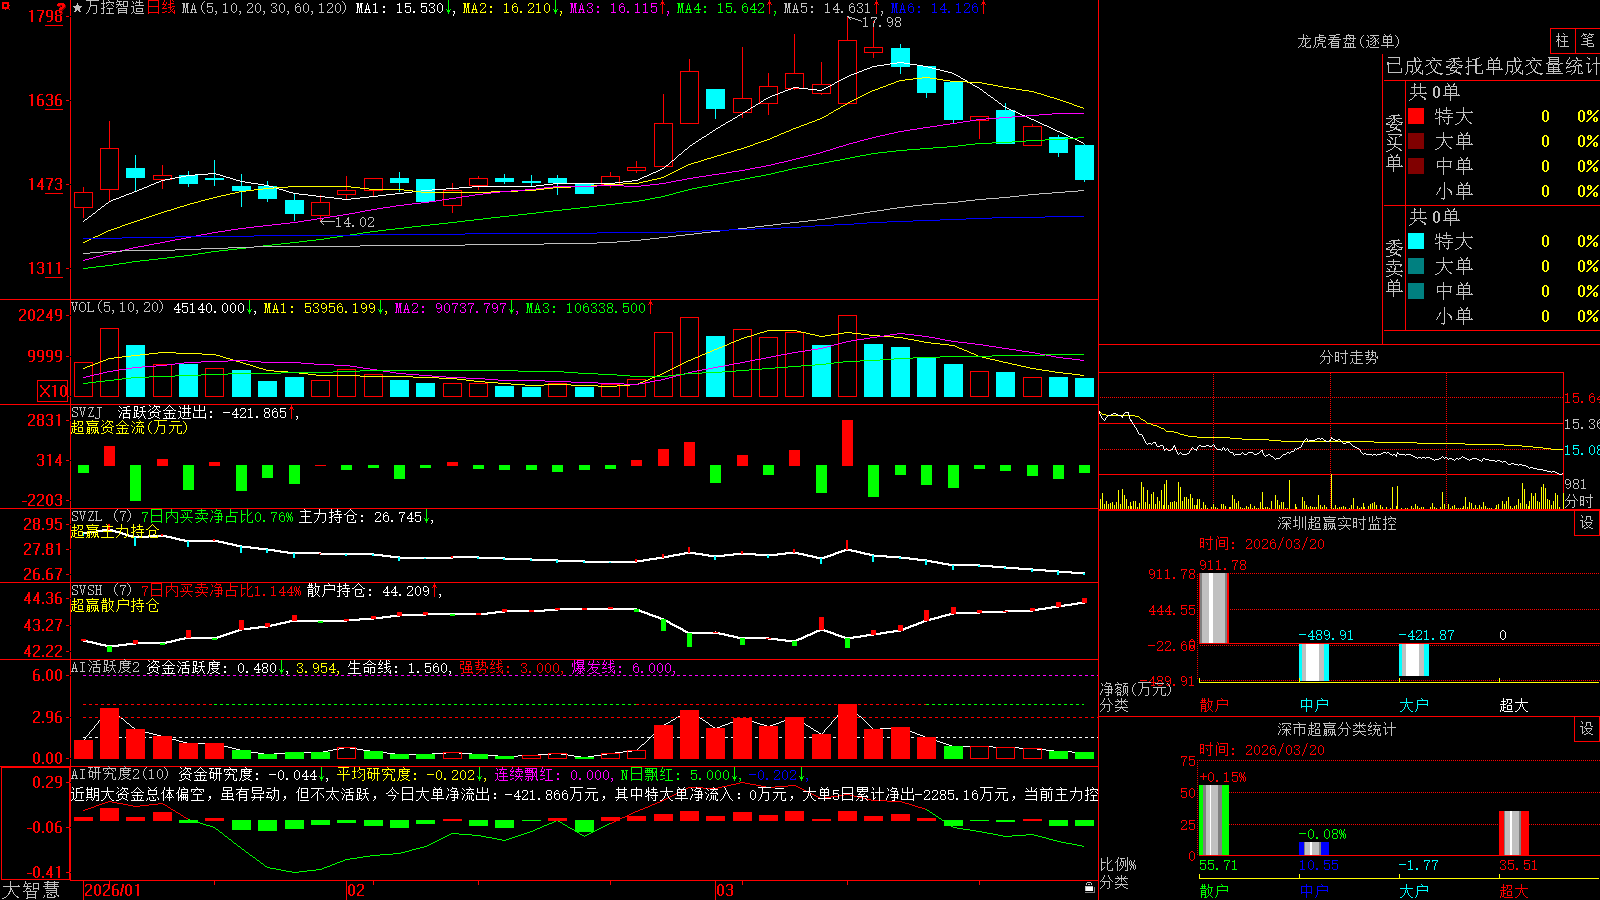This screenshot has height=900, width=1600.
Task: Click the 已成交委托单成交量统计 header
Action: coord(1492,66)
